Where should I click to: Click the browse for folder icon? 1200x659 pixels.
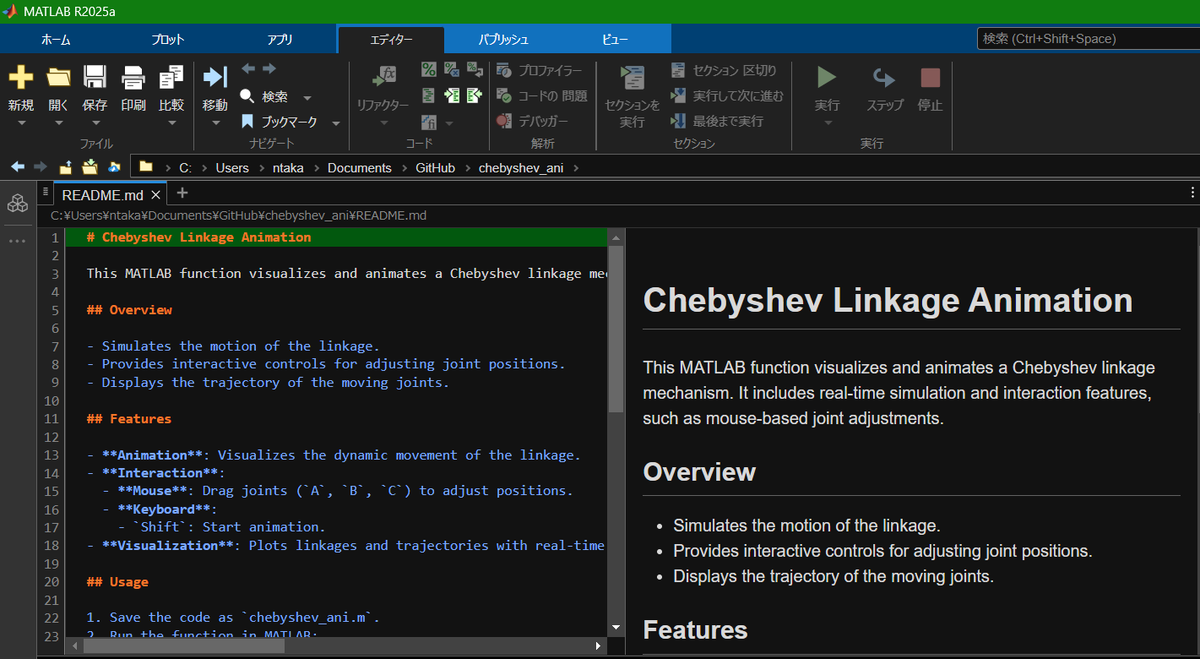tap(90, 167)
